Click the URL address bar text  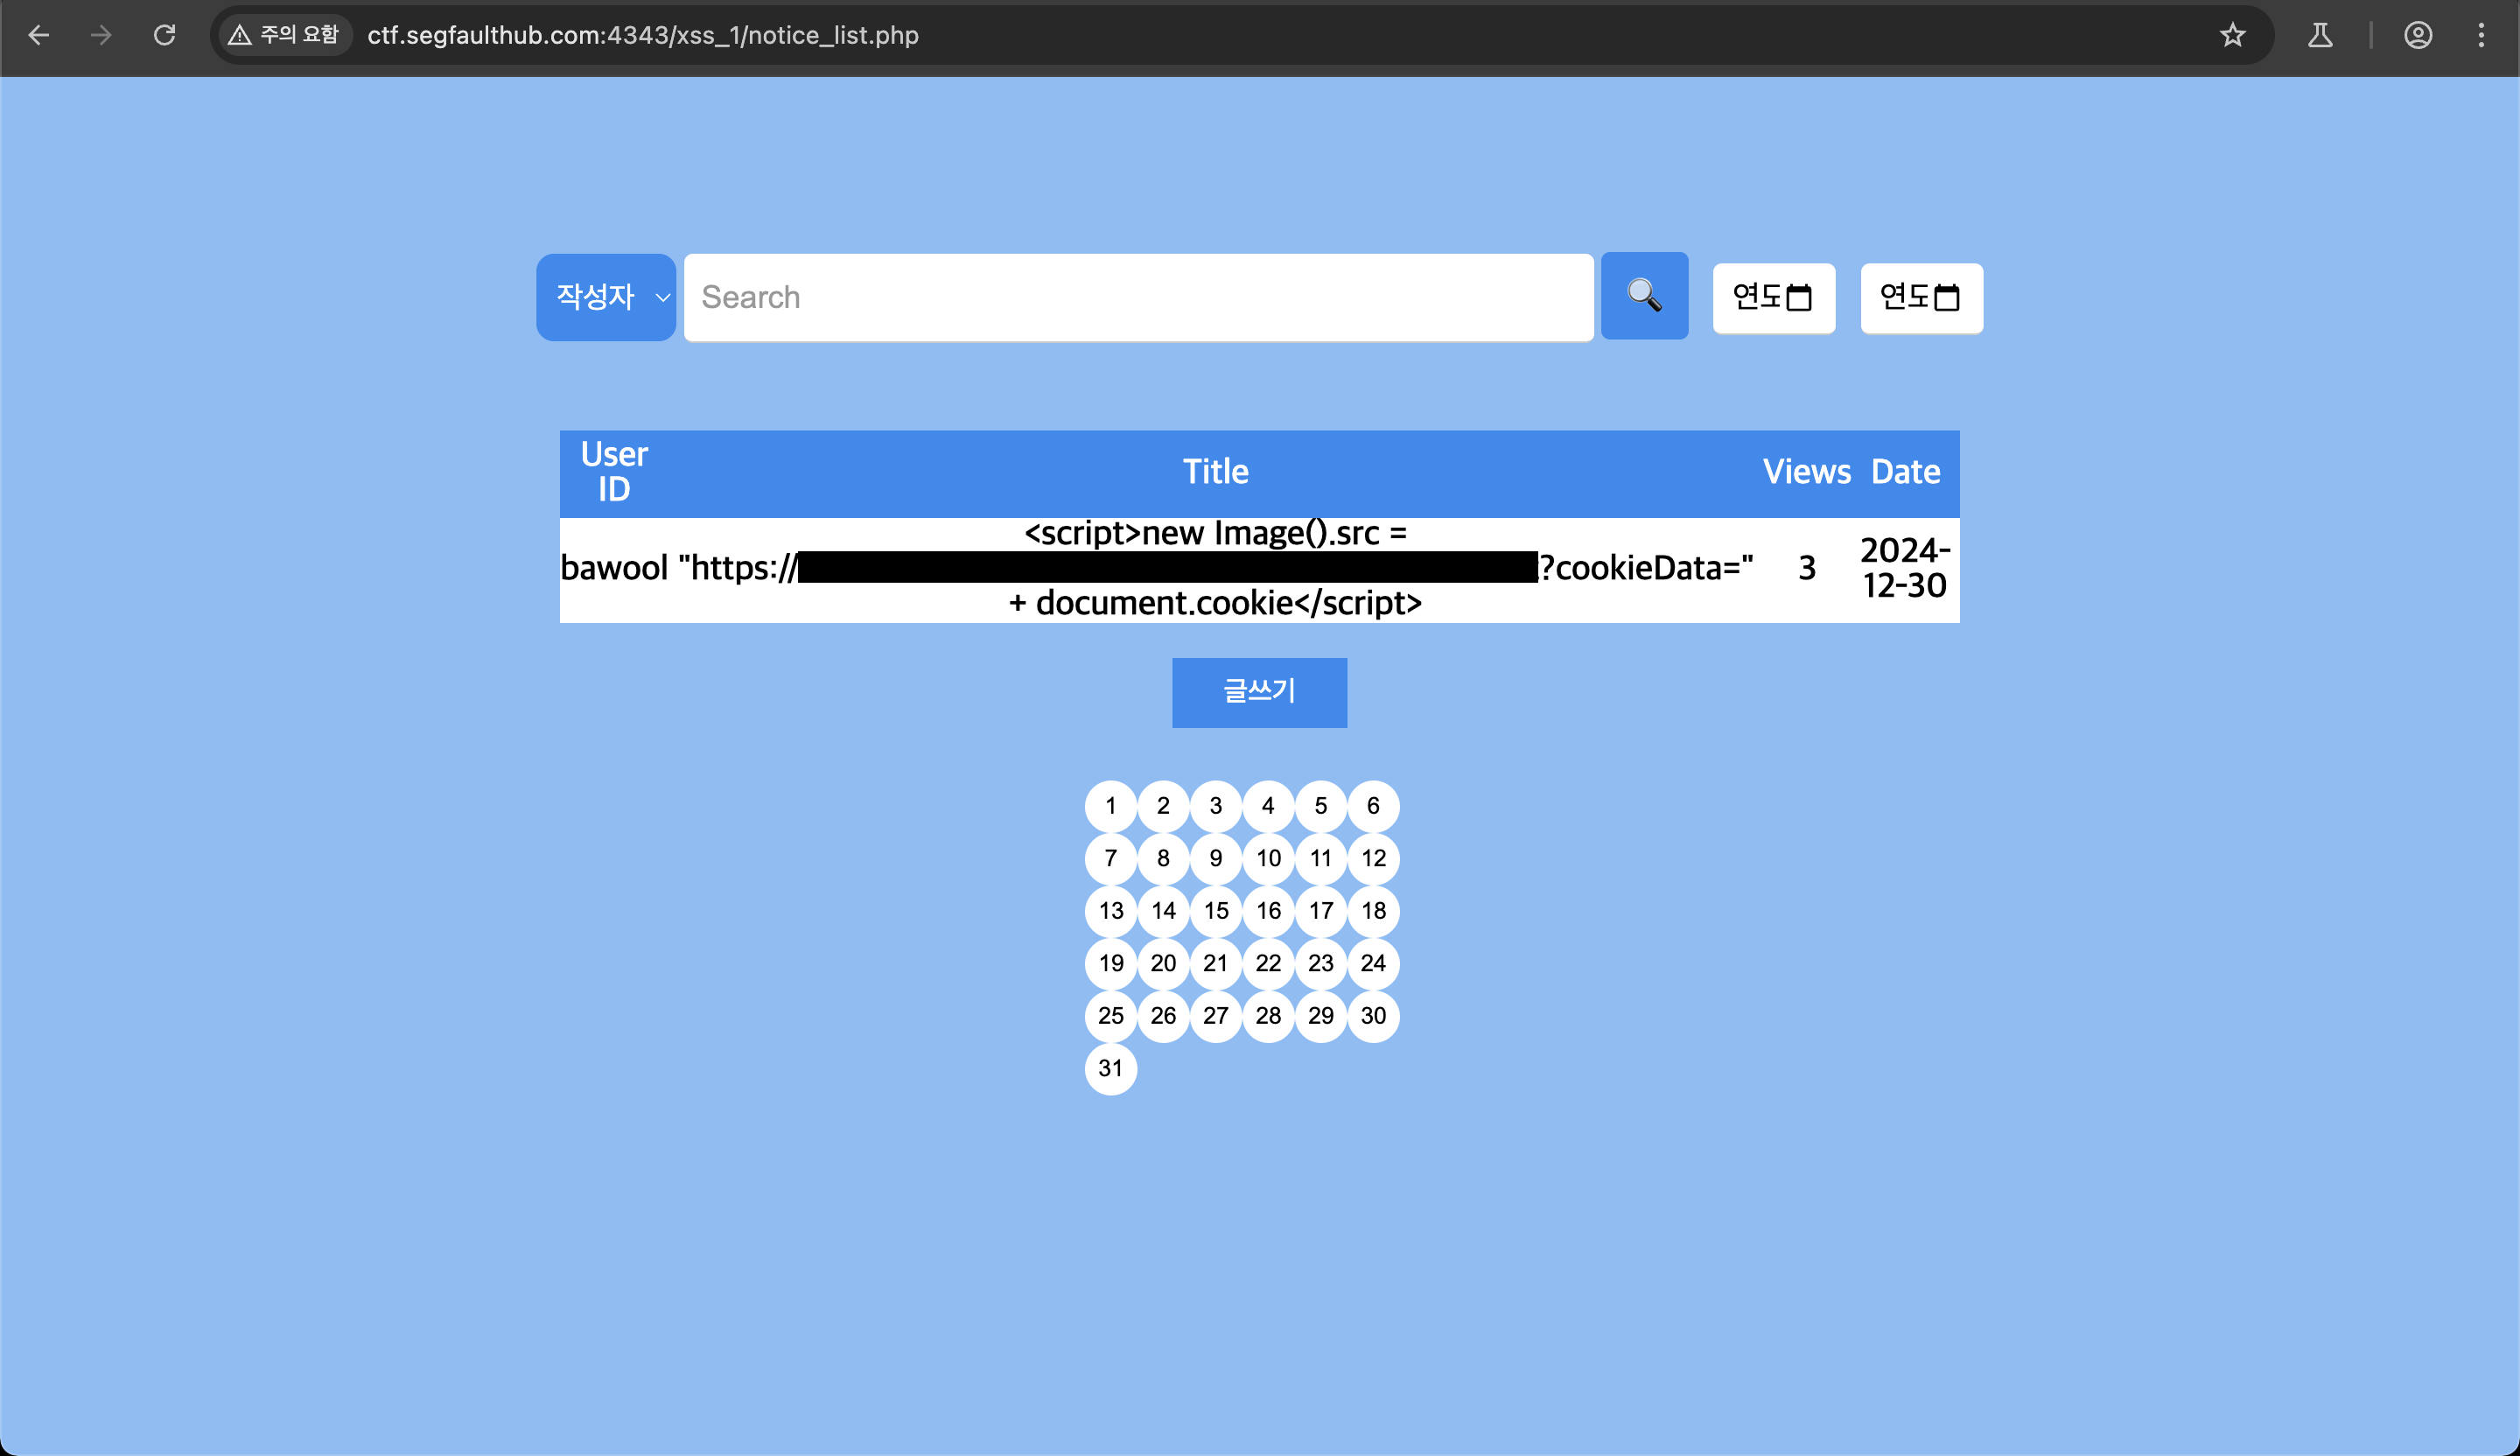coord(642,36)
